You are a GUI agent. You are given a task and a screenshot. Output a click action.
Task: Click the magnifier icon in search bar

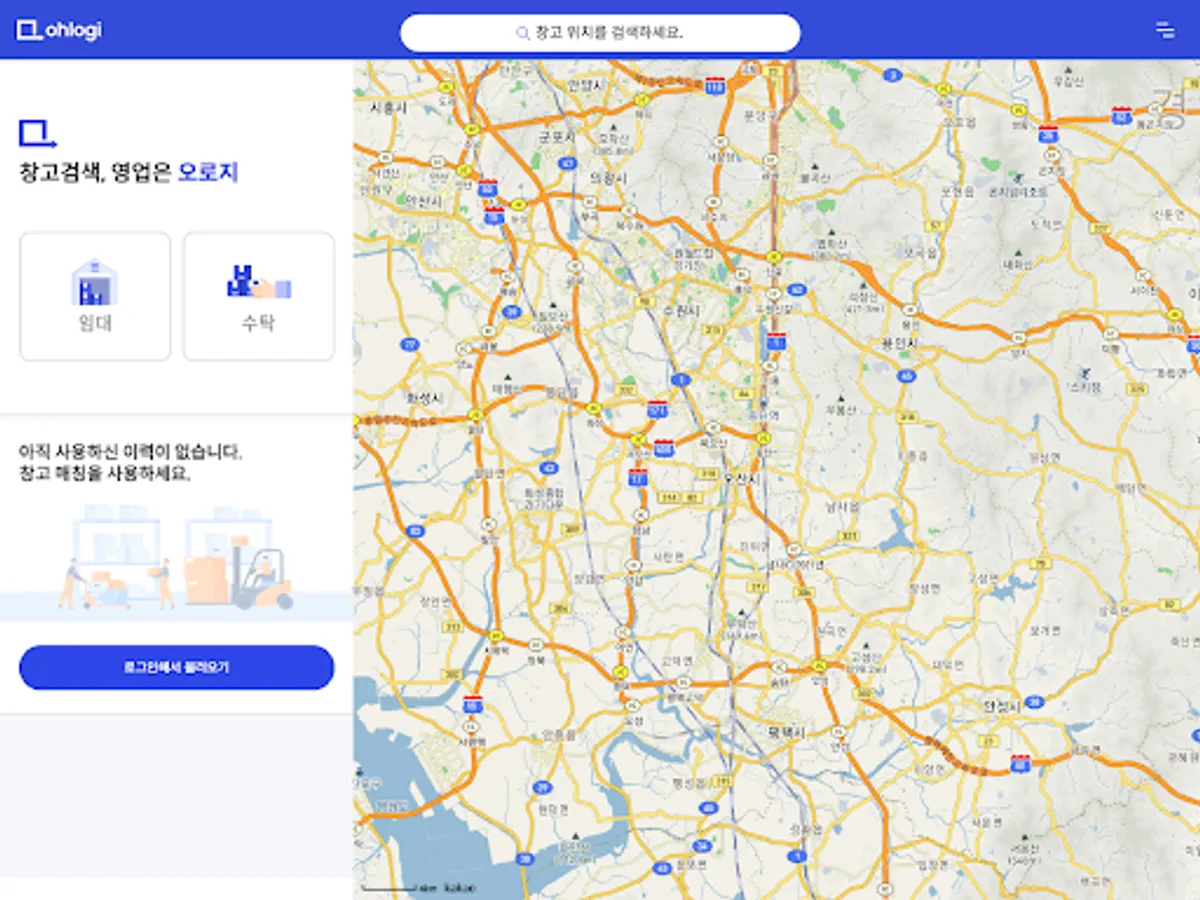coord(522,33)
